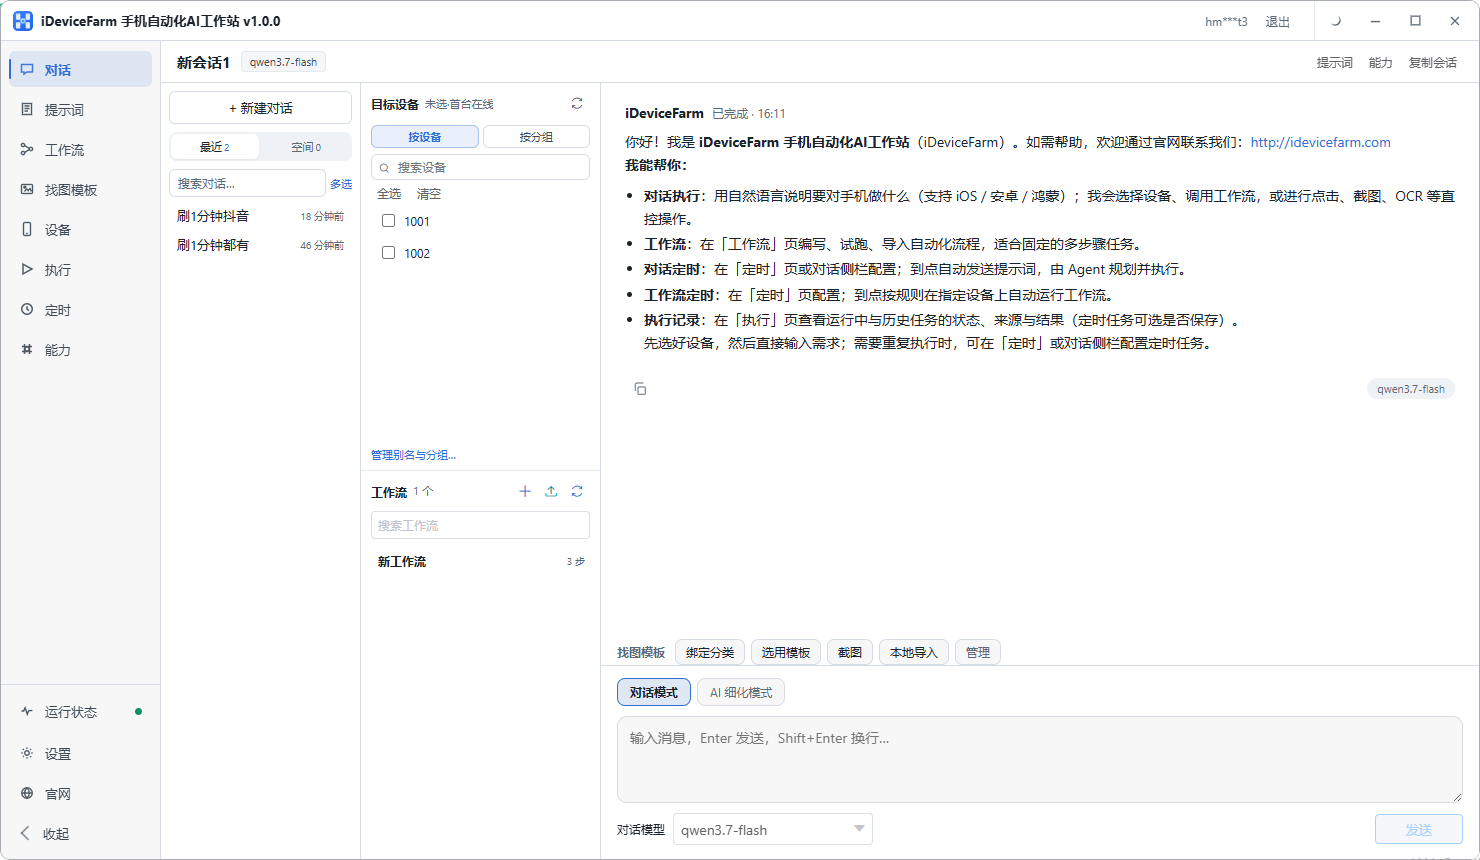Focus the 搜索工作流 search field

[480, 525]
